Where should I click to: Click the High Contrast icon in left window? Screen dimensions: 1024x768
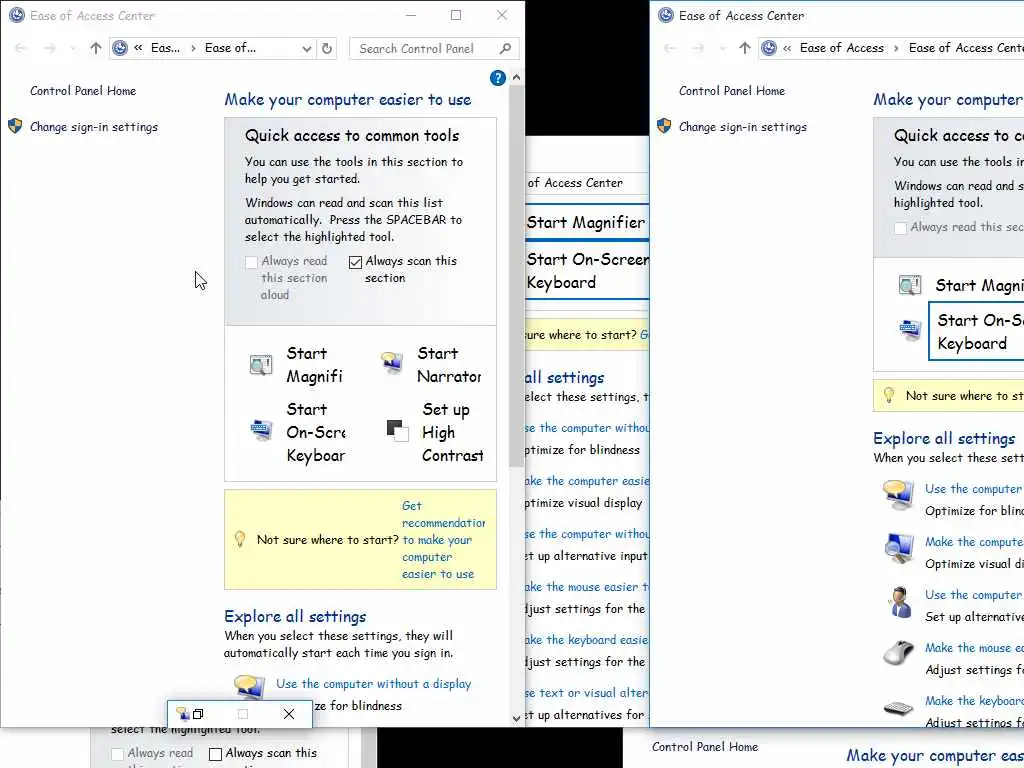click(397, 431)
